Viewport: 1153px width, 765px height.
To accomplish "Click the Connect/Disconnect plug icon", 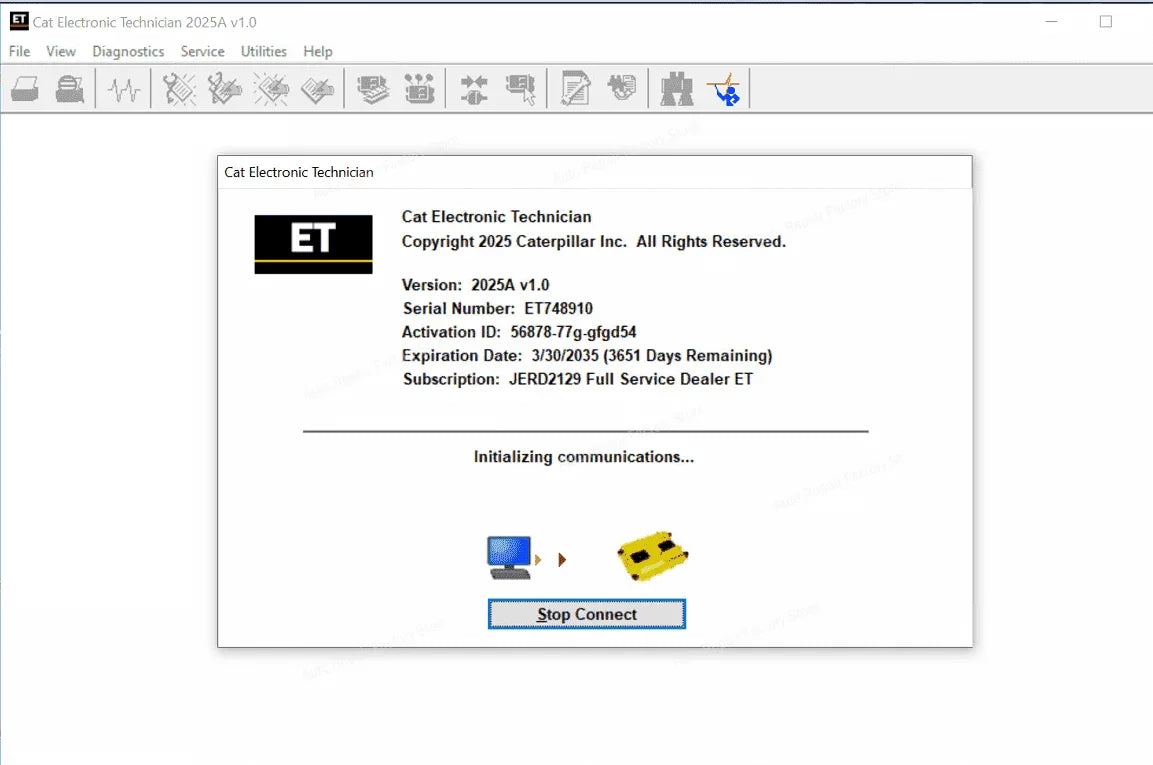I will (473, 88).
